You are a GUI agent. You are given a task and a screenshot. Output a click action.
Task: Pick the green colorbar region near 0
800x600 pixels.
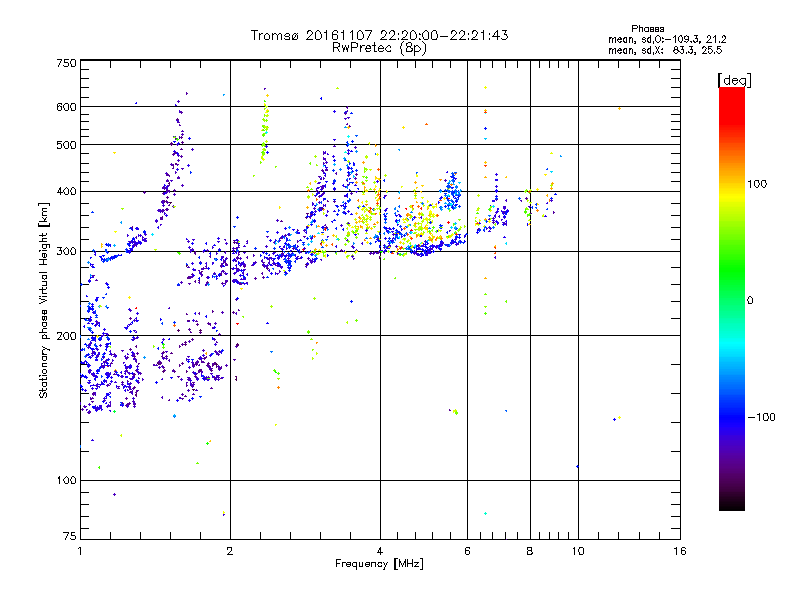731,300
